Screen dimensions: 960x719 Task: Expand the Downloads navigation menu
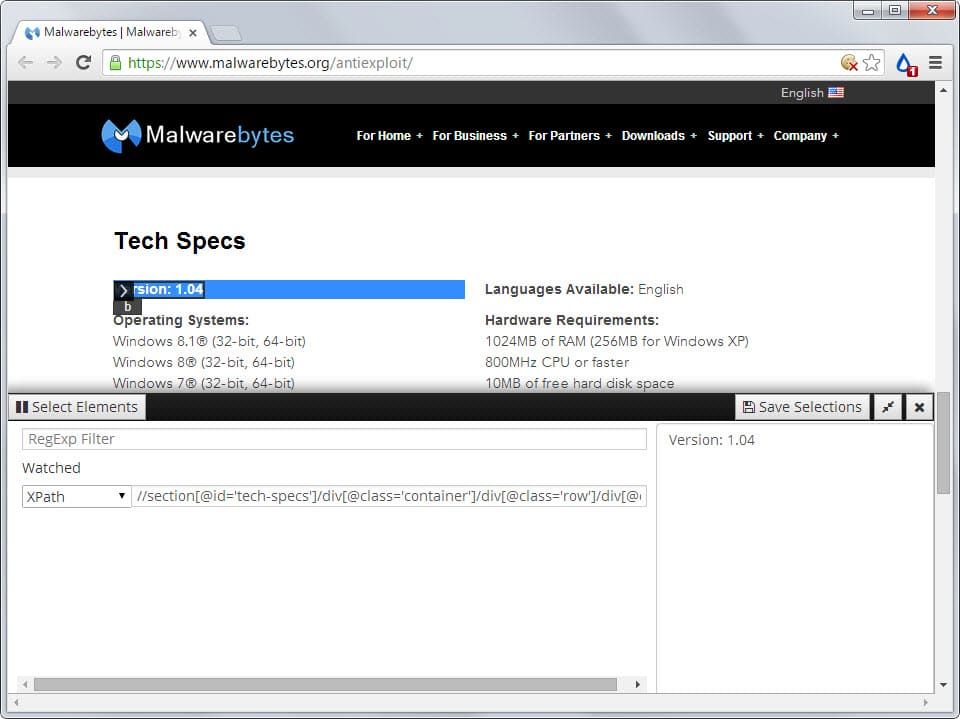[658, 136]
